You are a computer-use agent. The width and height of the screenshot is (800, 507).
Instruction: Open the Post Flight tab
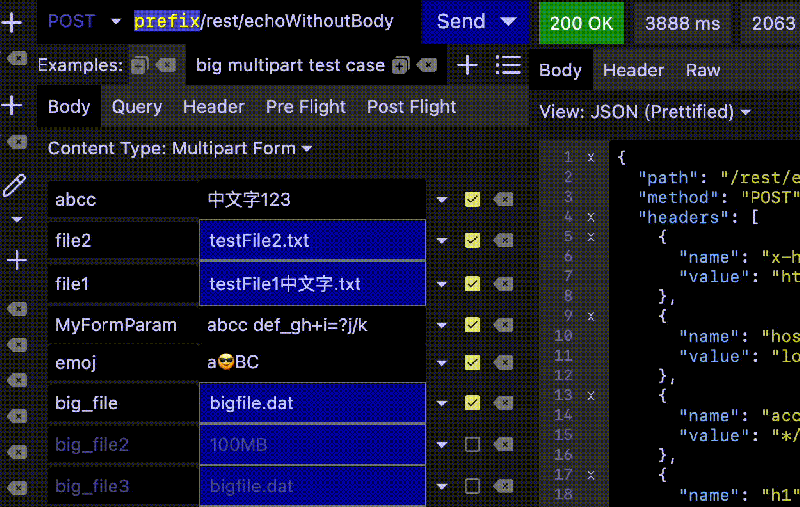coord(411,107)
